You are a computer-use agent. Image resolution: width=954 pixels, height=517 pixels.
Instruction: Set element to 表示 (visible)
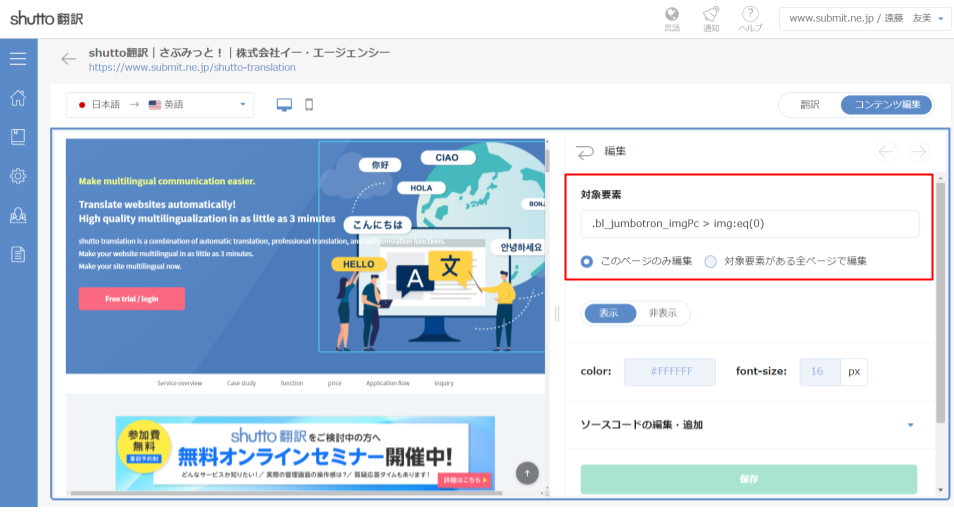click(x=609, y=313)
